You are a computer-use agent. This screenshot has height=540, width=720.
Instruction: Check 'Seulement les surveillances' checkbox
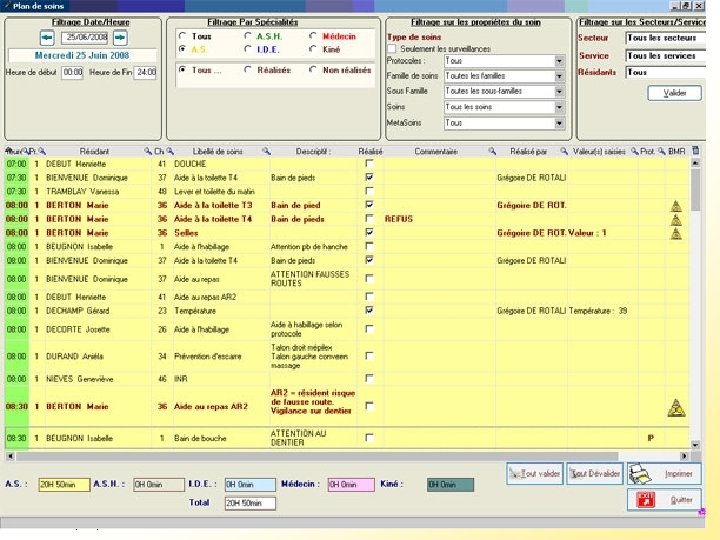393,48
